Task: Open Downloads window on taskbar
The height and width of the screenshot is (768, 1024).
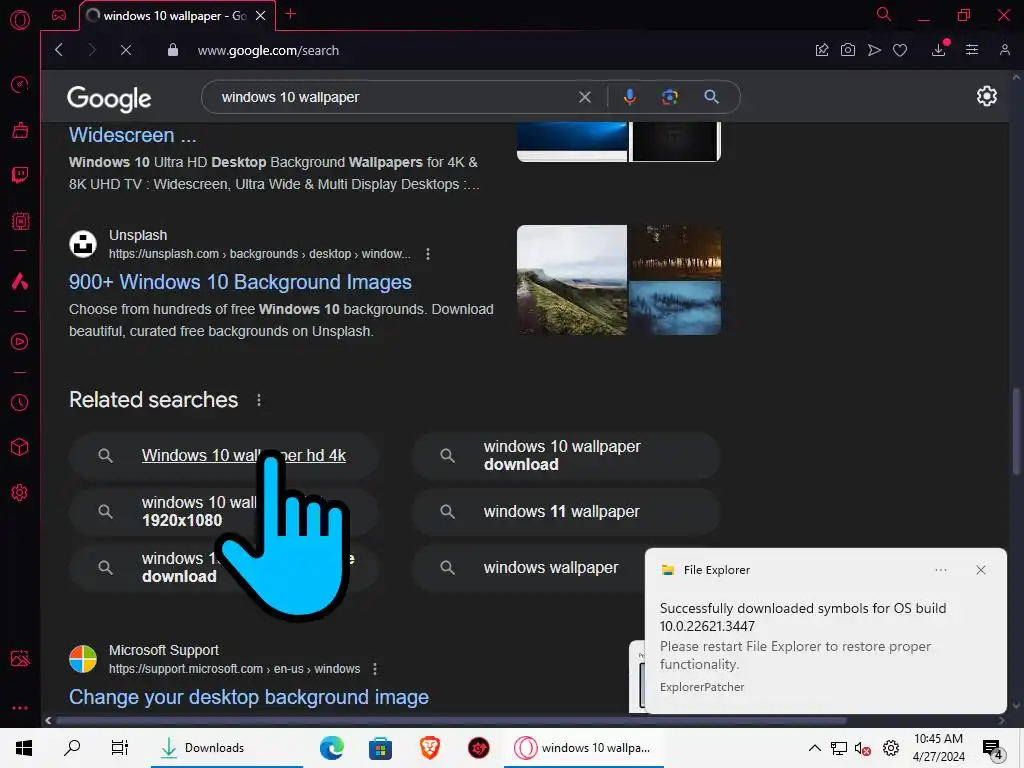Action: [227, 748]
